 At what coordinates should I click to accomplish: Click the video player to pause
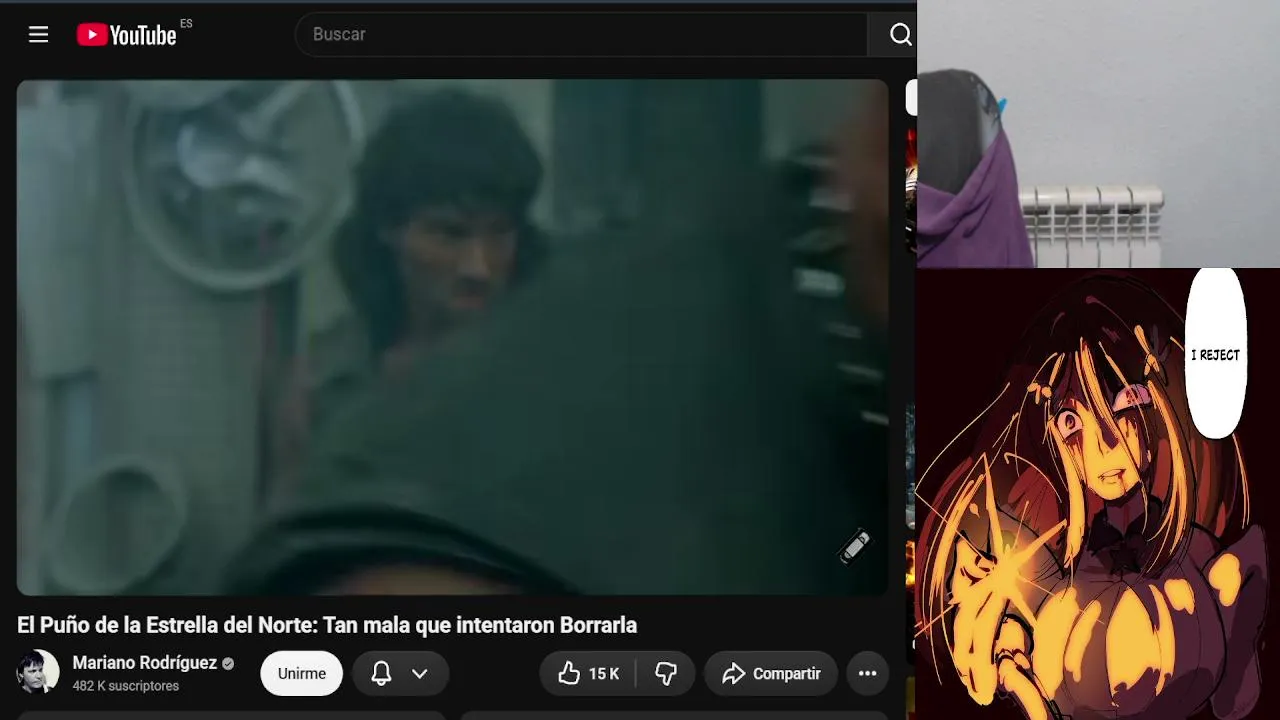point(452,337)
